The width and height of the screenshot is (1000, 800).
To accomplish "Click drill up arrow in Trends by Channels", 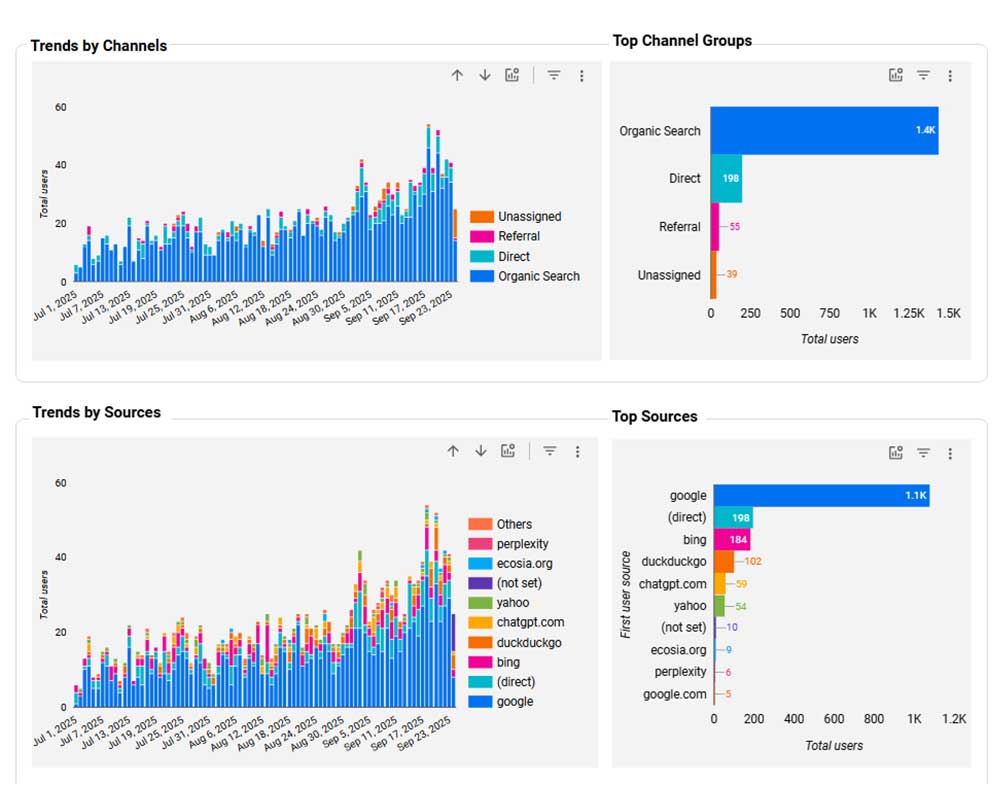I will (x=457, y=75).
